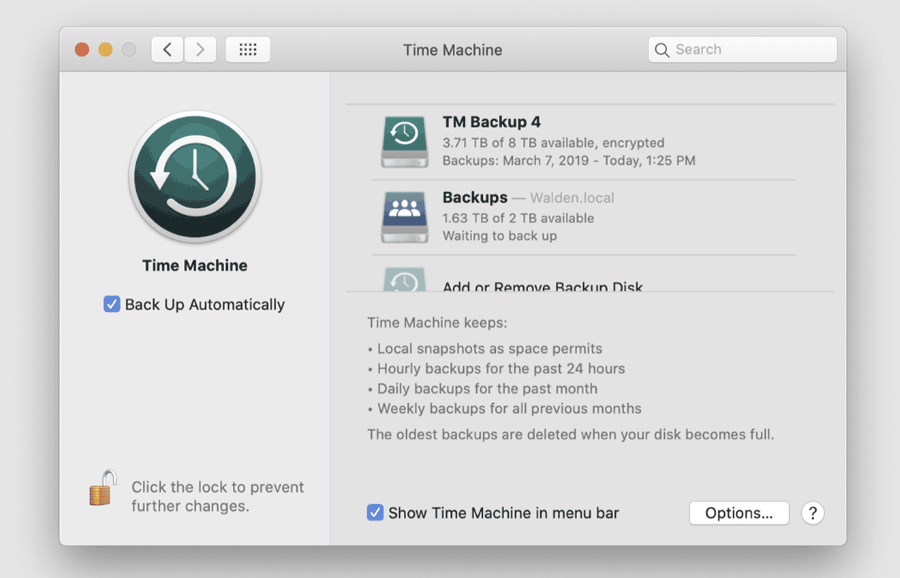Go forward with the right arrow button
Image resolution: width=900 pixels, height=578 pixels.
click(x=200, y=49)
